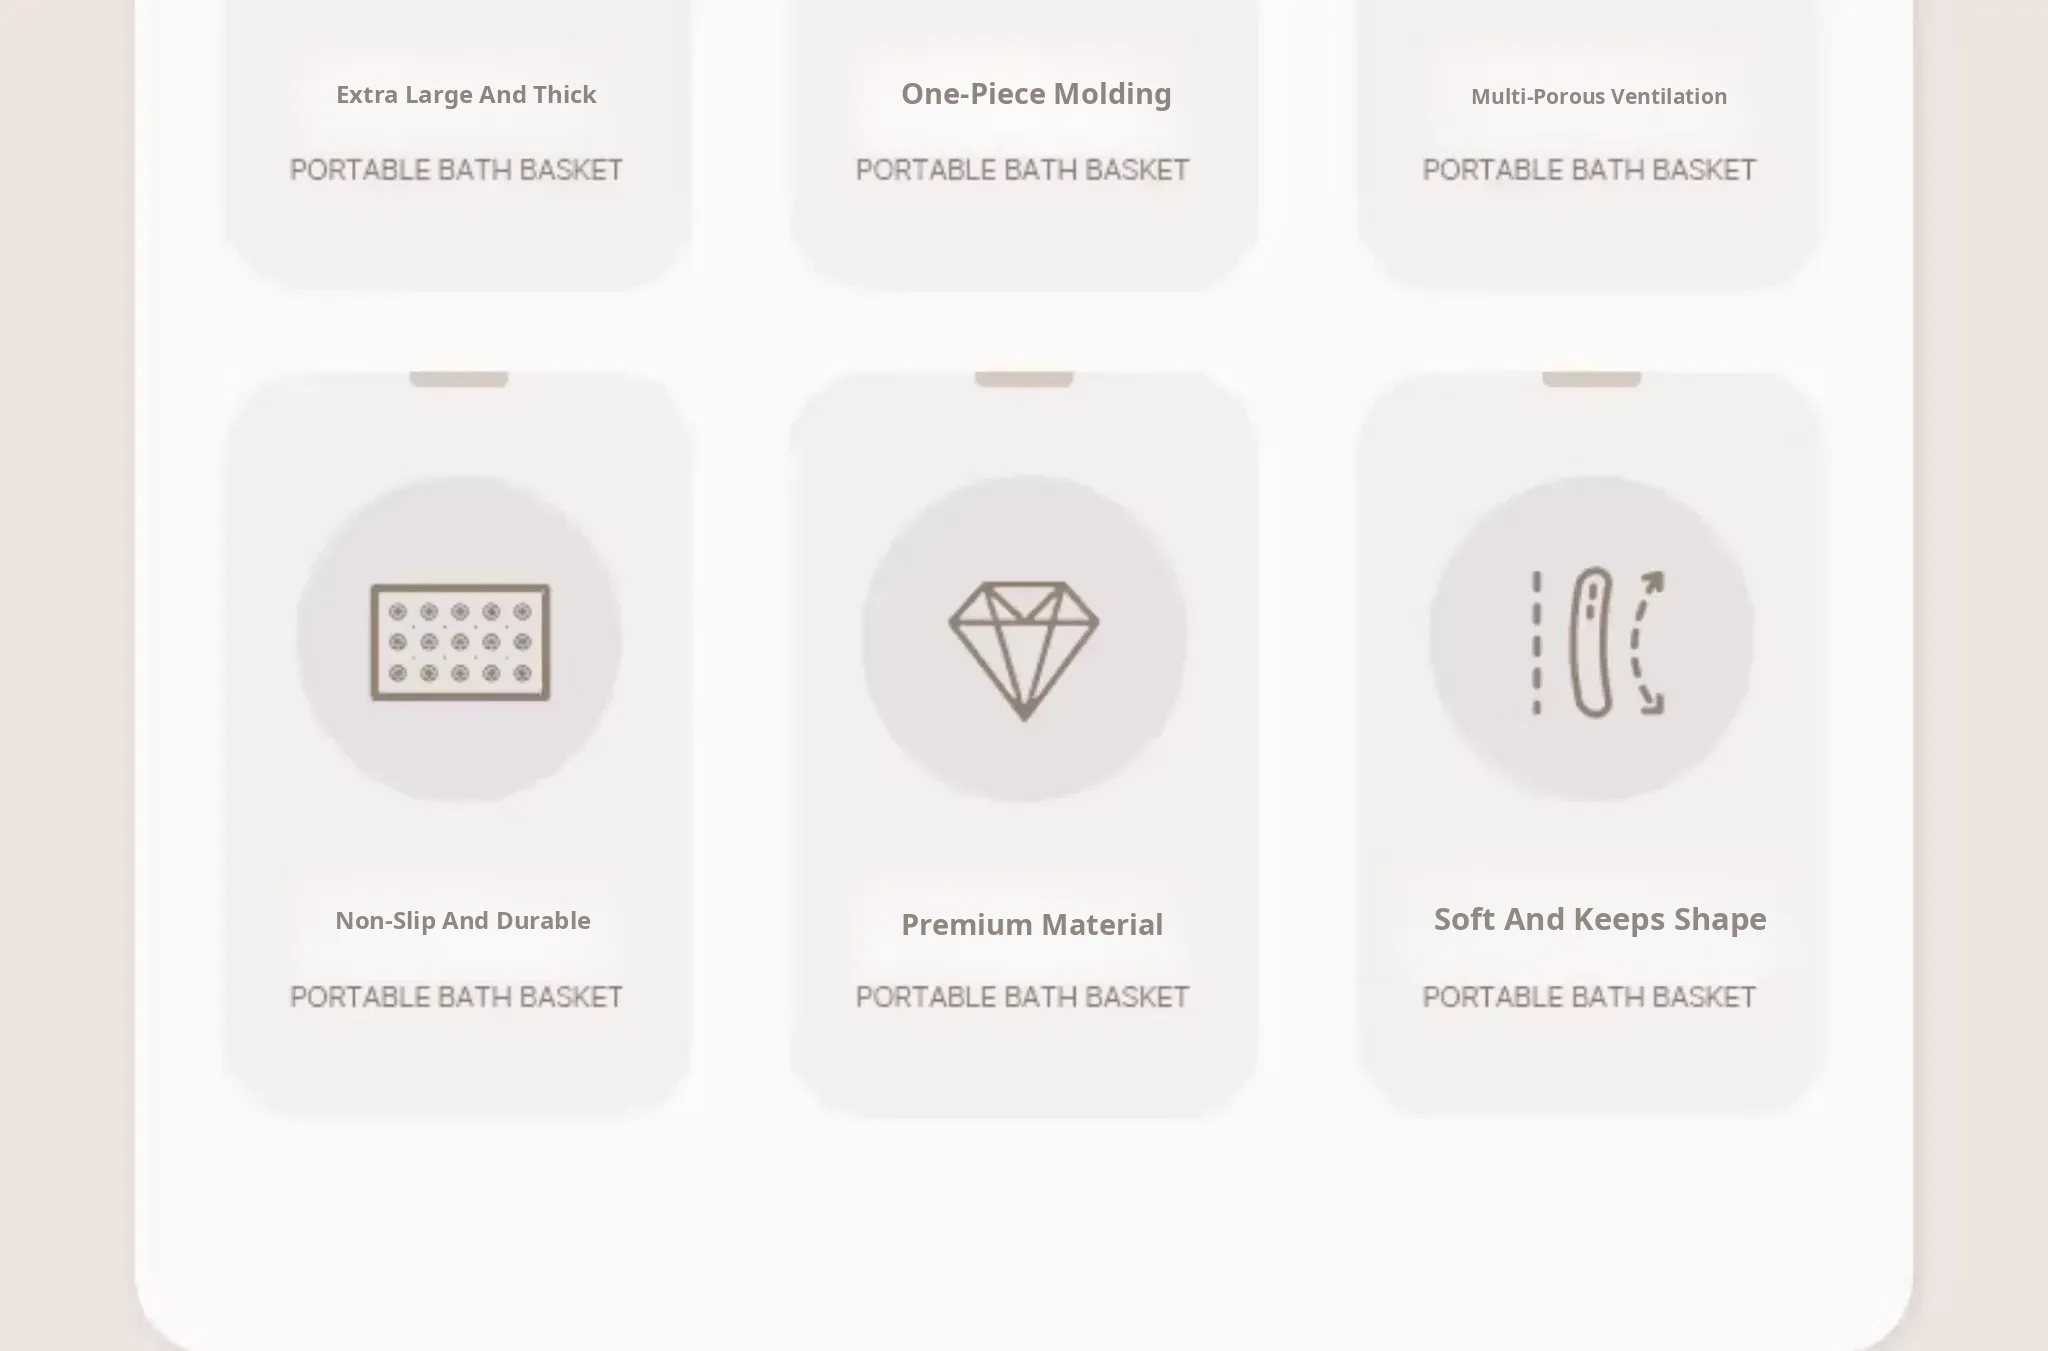Image resolution: width=2048 pixels, height=1351 pixels.
Task: Open the One-Piece Molding feature title
Action: (1036, 94)
